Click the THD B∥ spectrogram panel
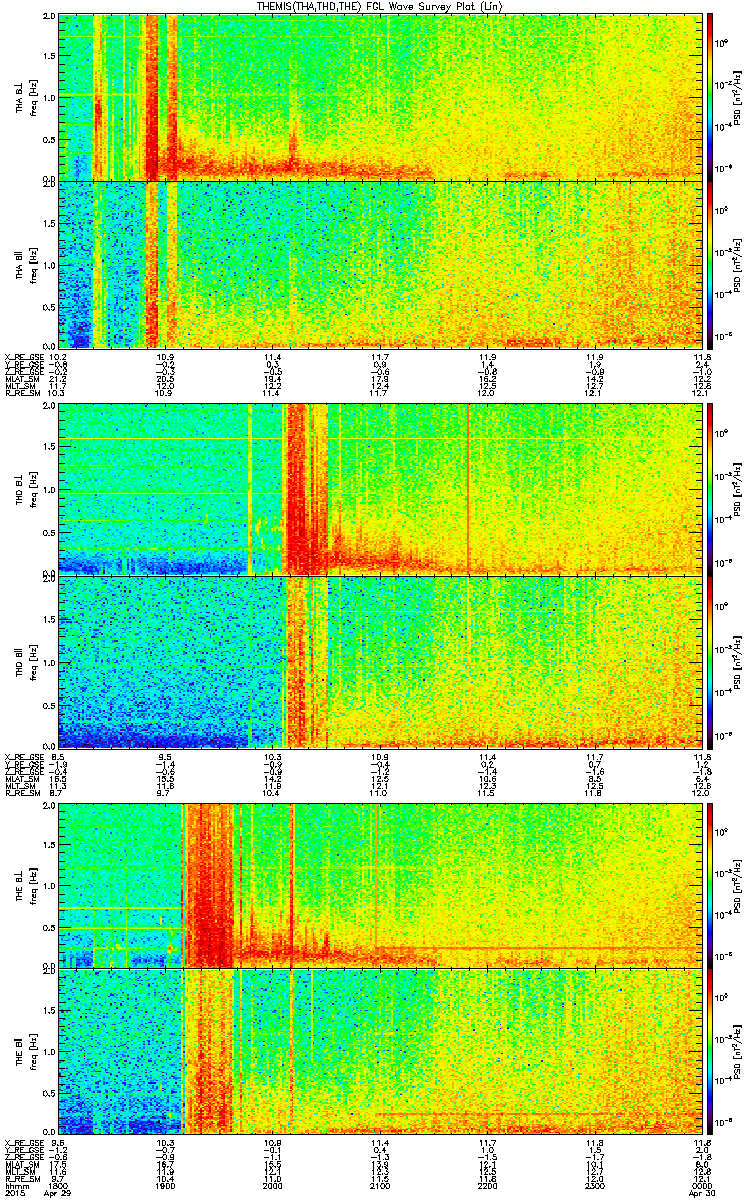Viewport: 750px width, 1200px height. click(379, 661)
